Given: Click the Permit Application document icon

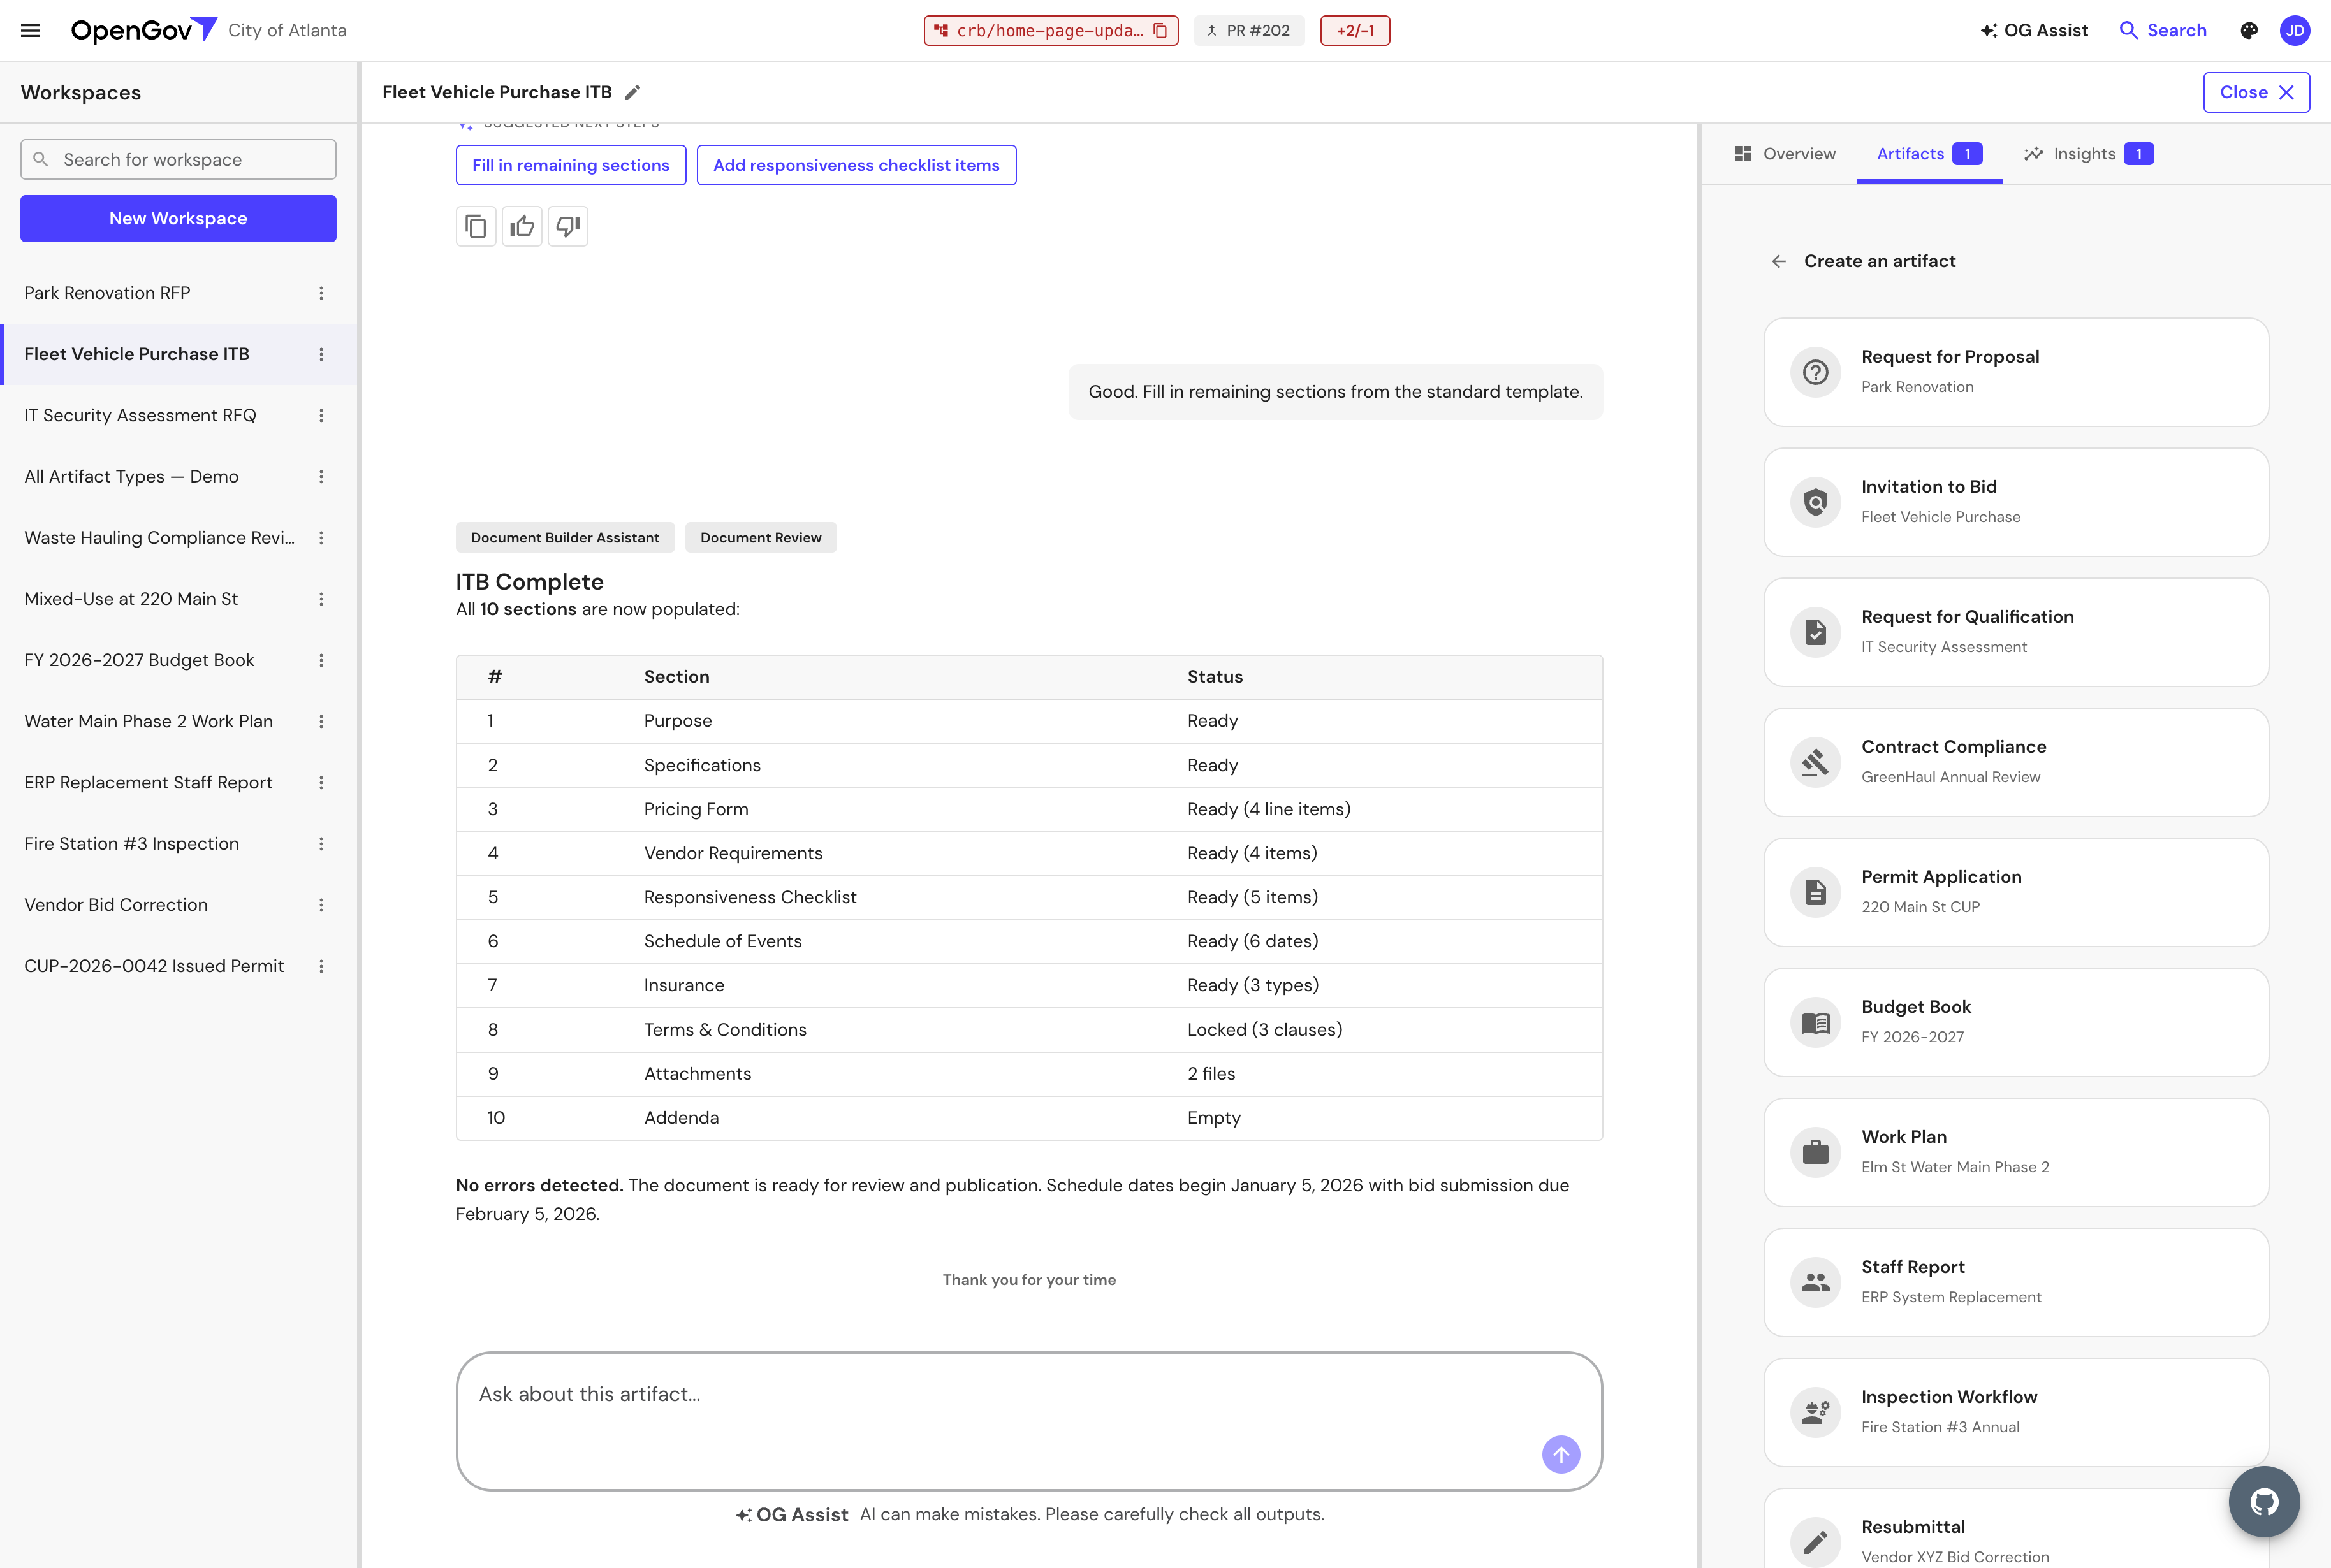Looking at the screenshot, I should click(x=1815, y=893).
